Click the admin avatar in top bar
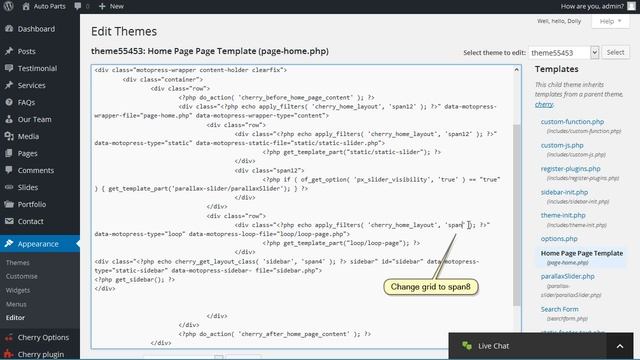The width and height of the screenshot is (640, 360). pos(631,6)
